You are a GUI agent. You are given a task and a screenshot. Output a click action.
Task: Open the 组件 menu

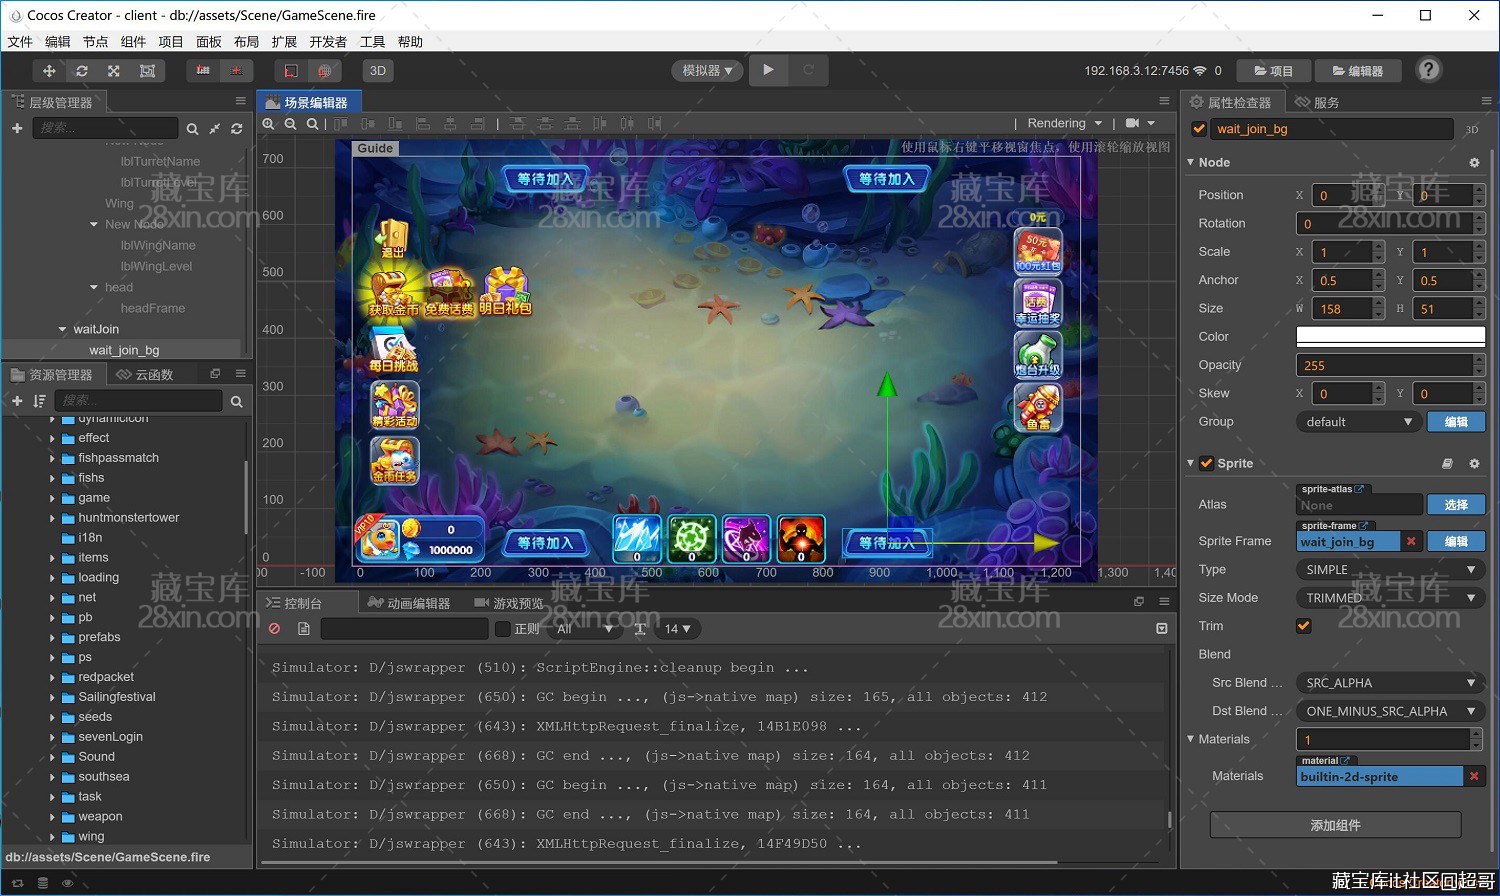click(133, 42)
